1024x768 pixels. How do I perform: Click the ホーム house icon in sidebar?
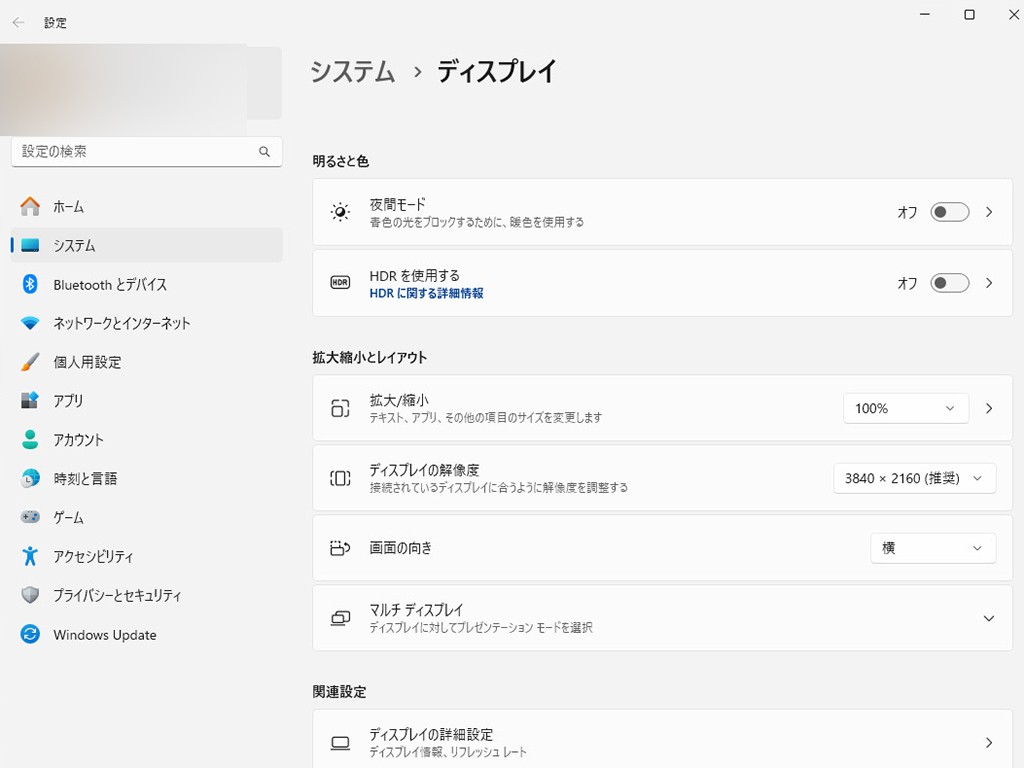click(31, 207)
